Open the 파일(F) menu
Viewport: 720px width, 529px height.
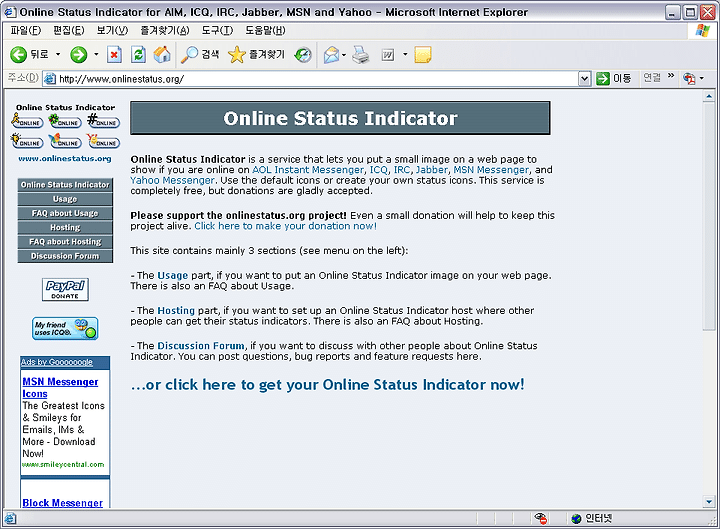click(26, 30)
